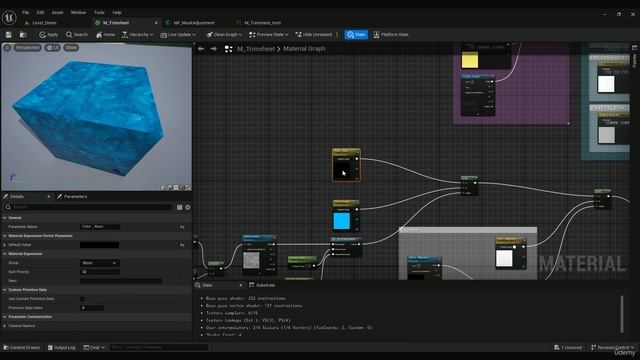640x360 pixels.
Task: Expand the Default Value row
Action: click(5, 245)
